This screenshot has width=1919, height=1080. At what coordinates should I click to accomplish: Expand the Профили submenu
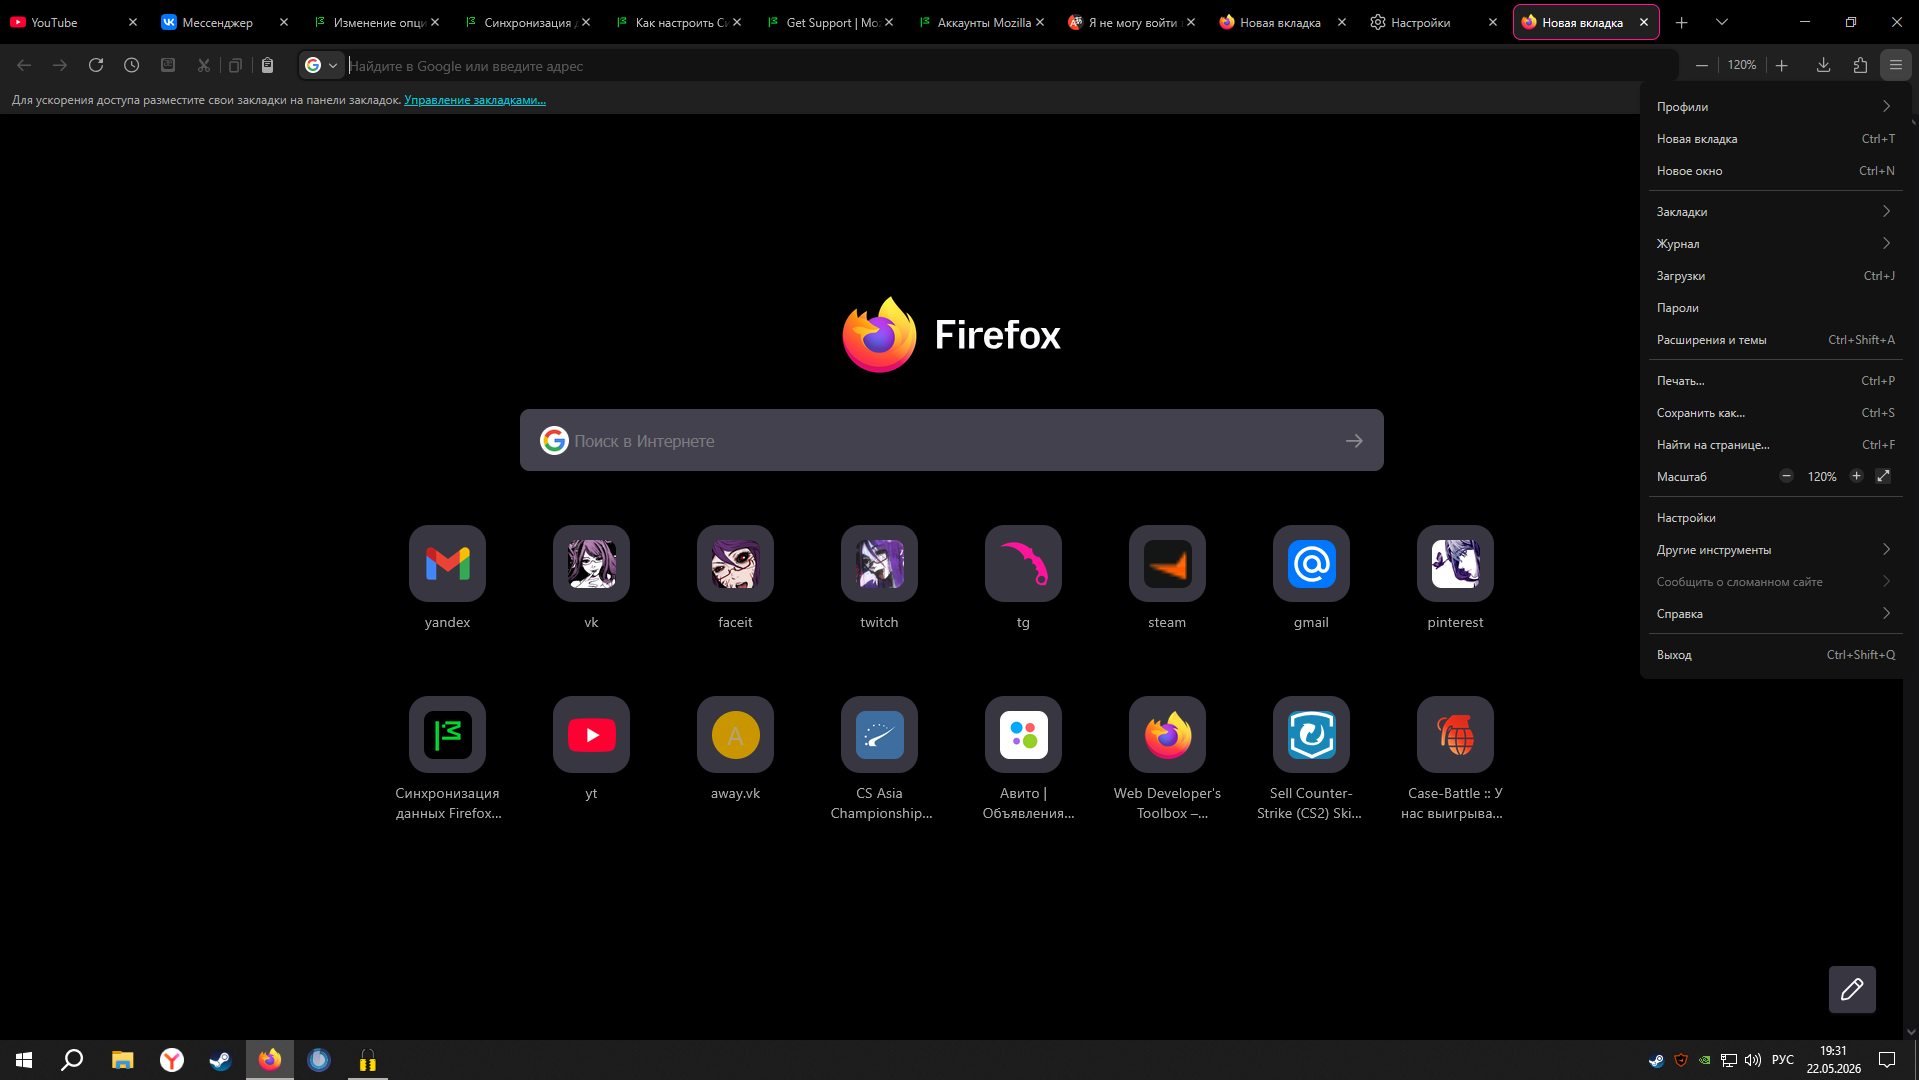point(1775,107)
